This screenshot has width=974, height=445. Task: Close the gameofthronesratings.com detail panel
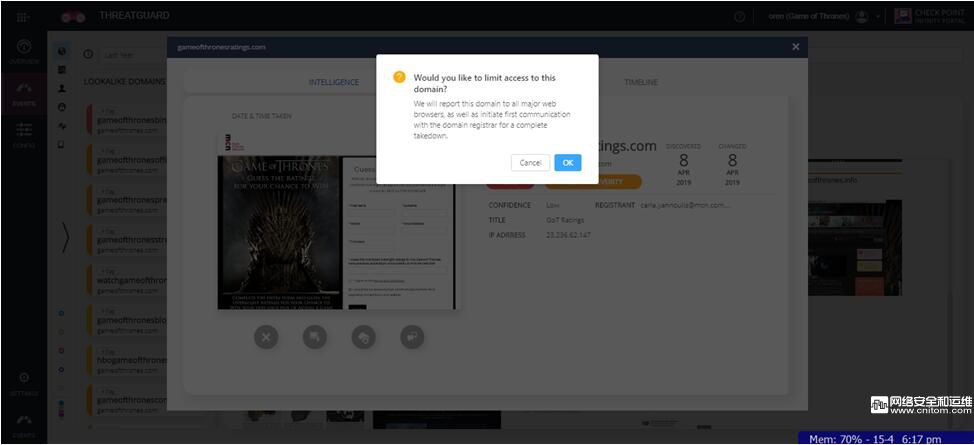point(796,47)
